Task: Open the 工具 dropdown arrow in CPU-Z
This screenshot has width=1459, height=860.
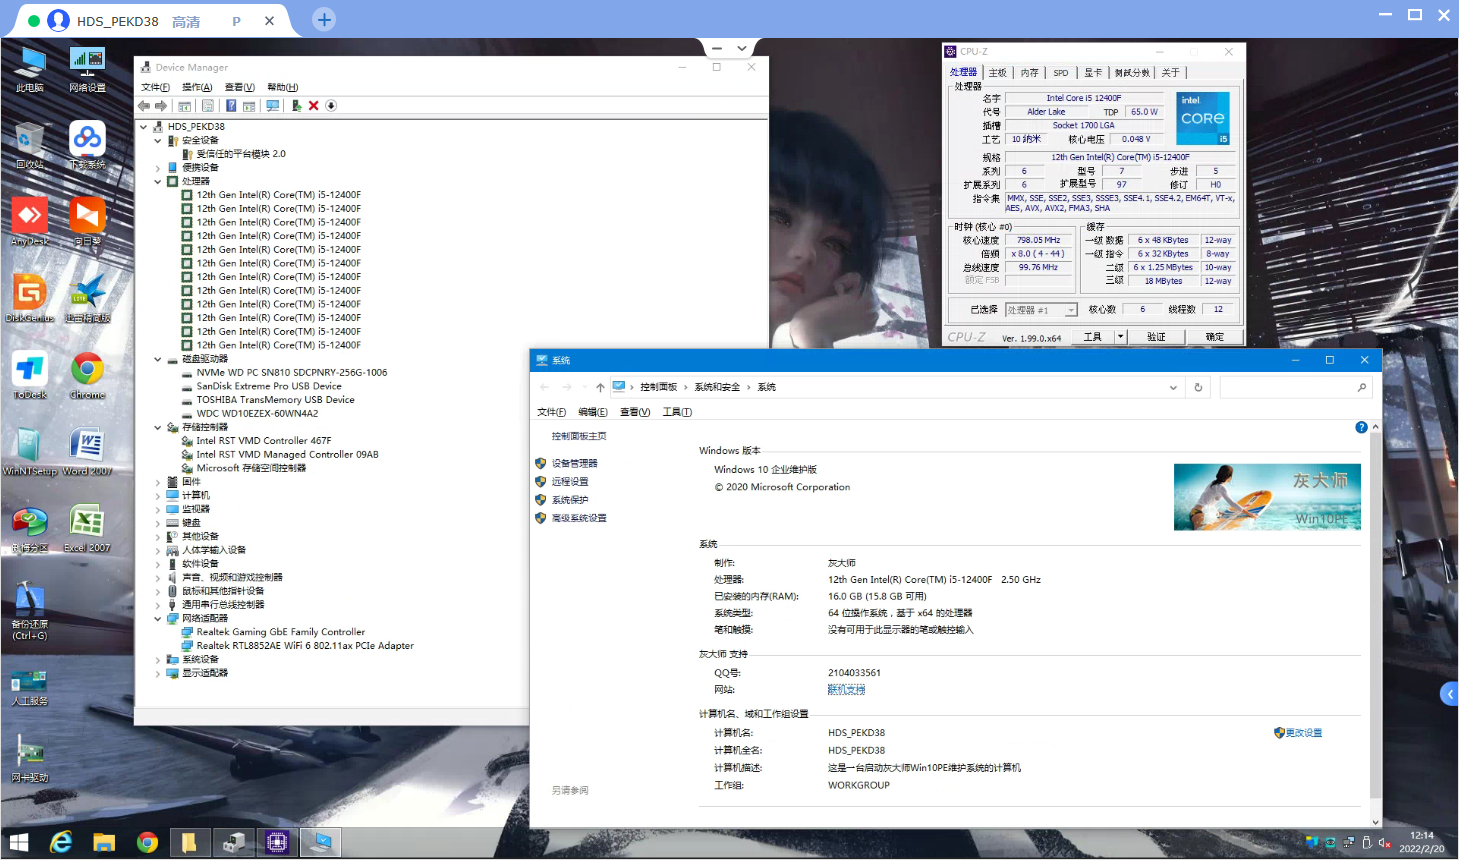Action: coord(1121,337)
